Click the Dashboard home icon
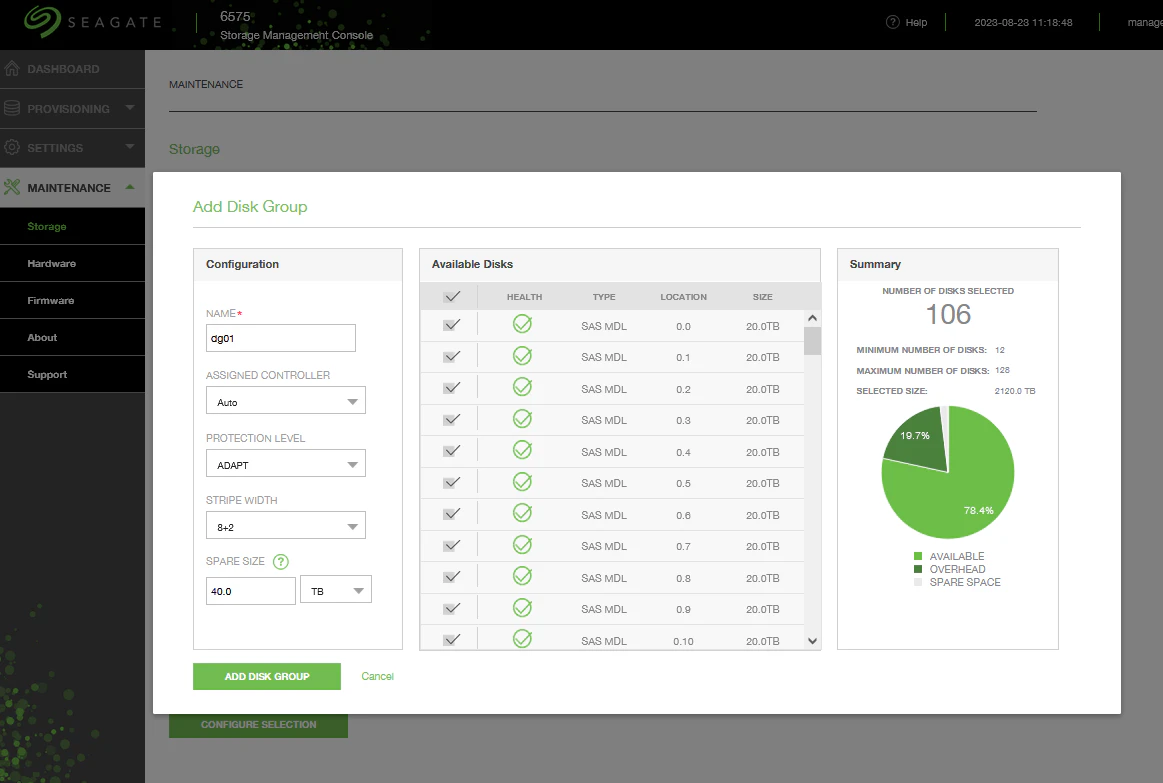1163x783 pixels. [12, 69]
